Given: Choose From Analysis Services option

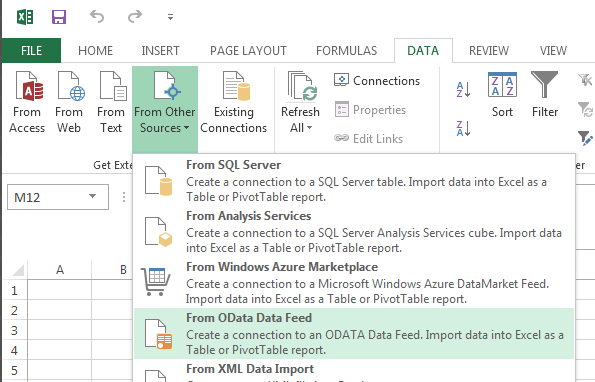Looking at the screenshot, I should 354,231.
